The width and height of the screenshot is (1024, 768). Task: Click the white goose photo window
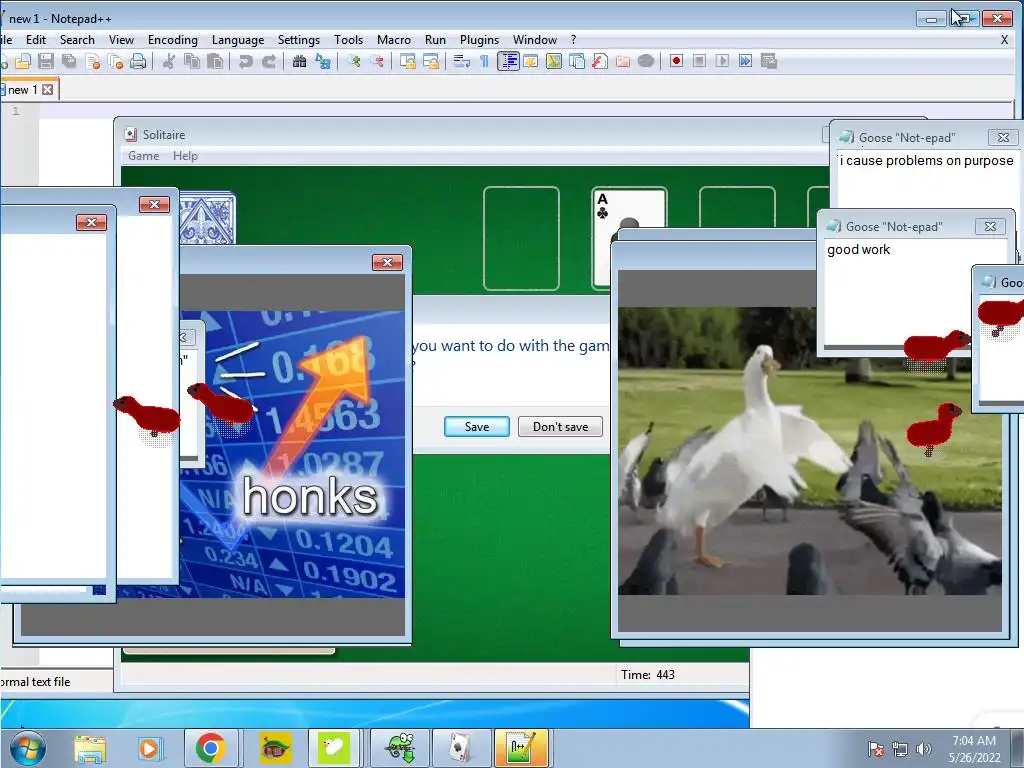click(x=810, y=451)
